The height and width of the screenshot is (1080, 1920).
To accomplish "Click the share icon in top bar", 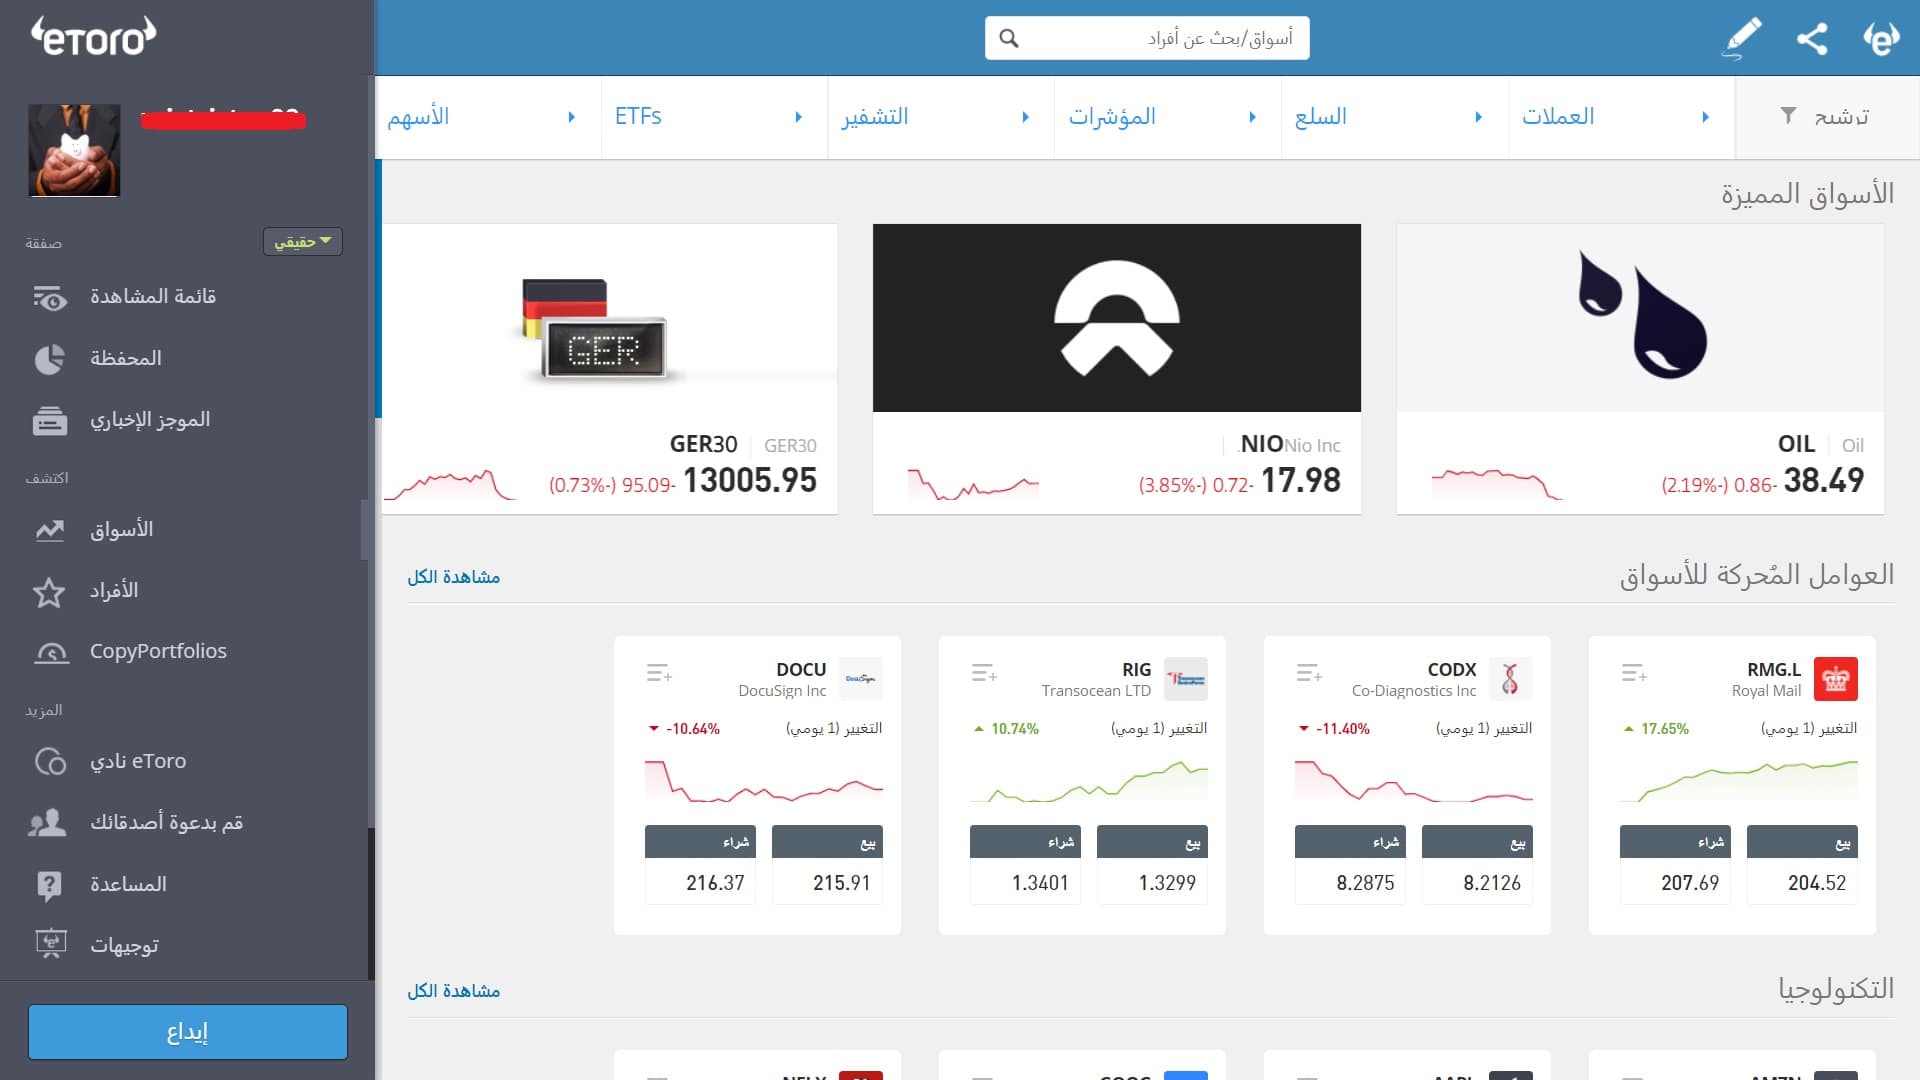I will tap(1811, 38).
